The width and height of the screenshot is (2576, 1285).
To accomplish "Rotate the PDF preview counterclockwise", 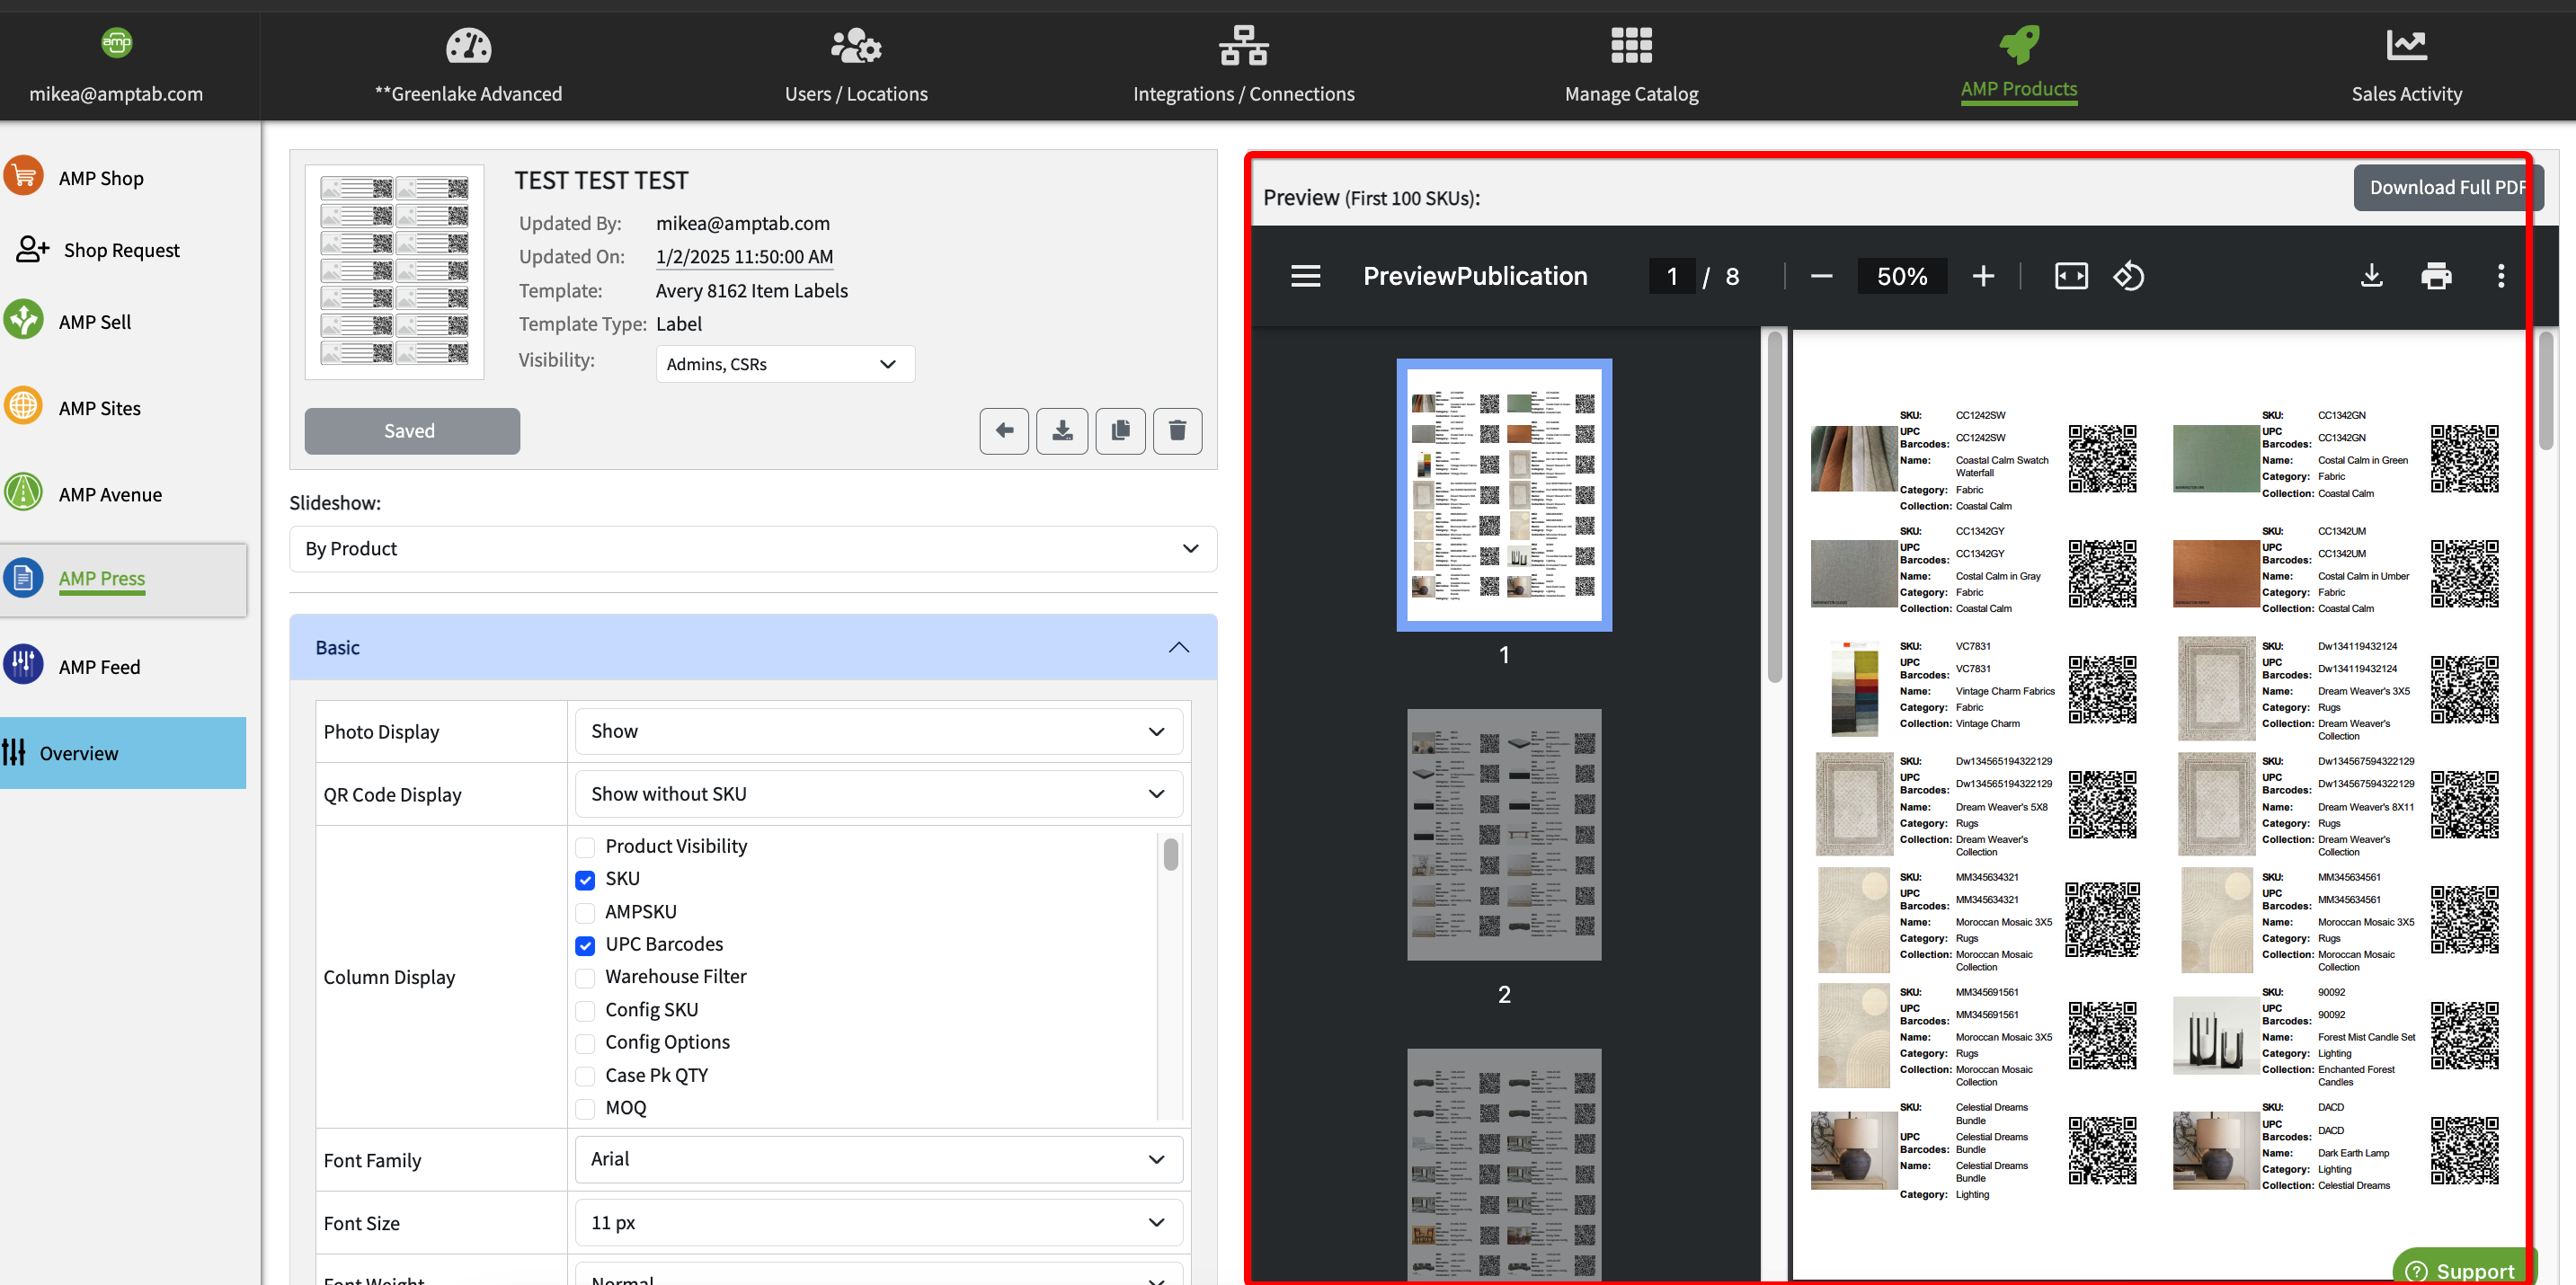I will coord(2128,276).
